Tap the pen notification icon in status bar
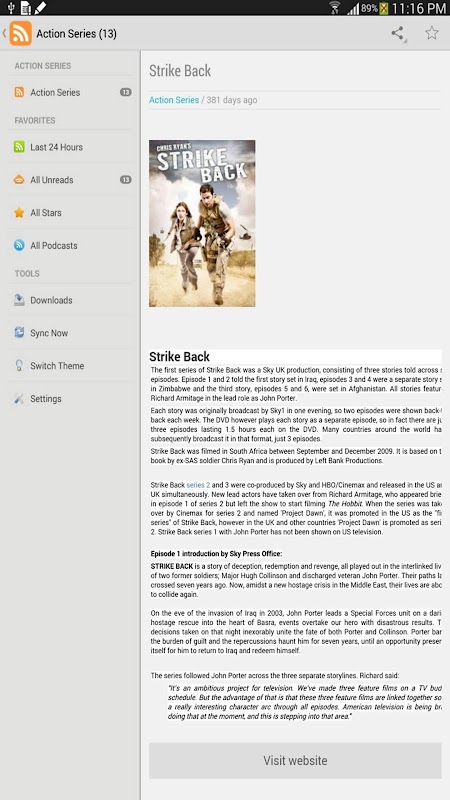The image size is (450, 800). pos(40,8)
